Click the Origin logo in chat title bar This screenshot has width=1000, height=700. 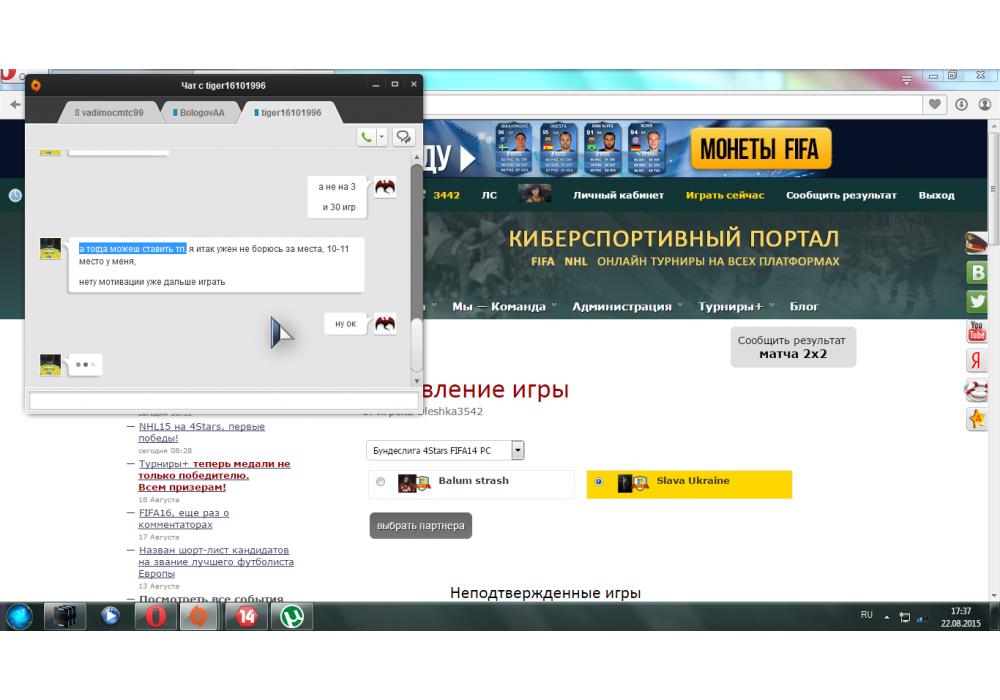tap(36, 85)
